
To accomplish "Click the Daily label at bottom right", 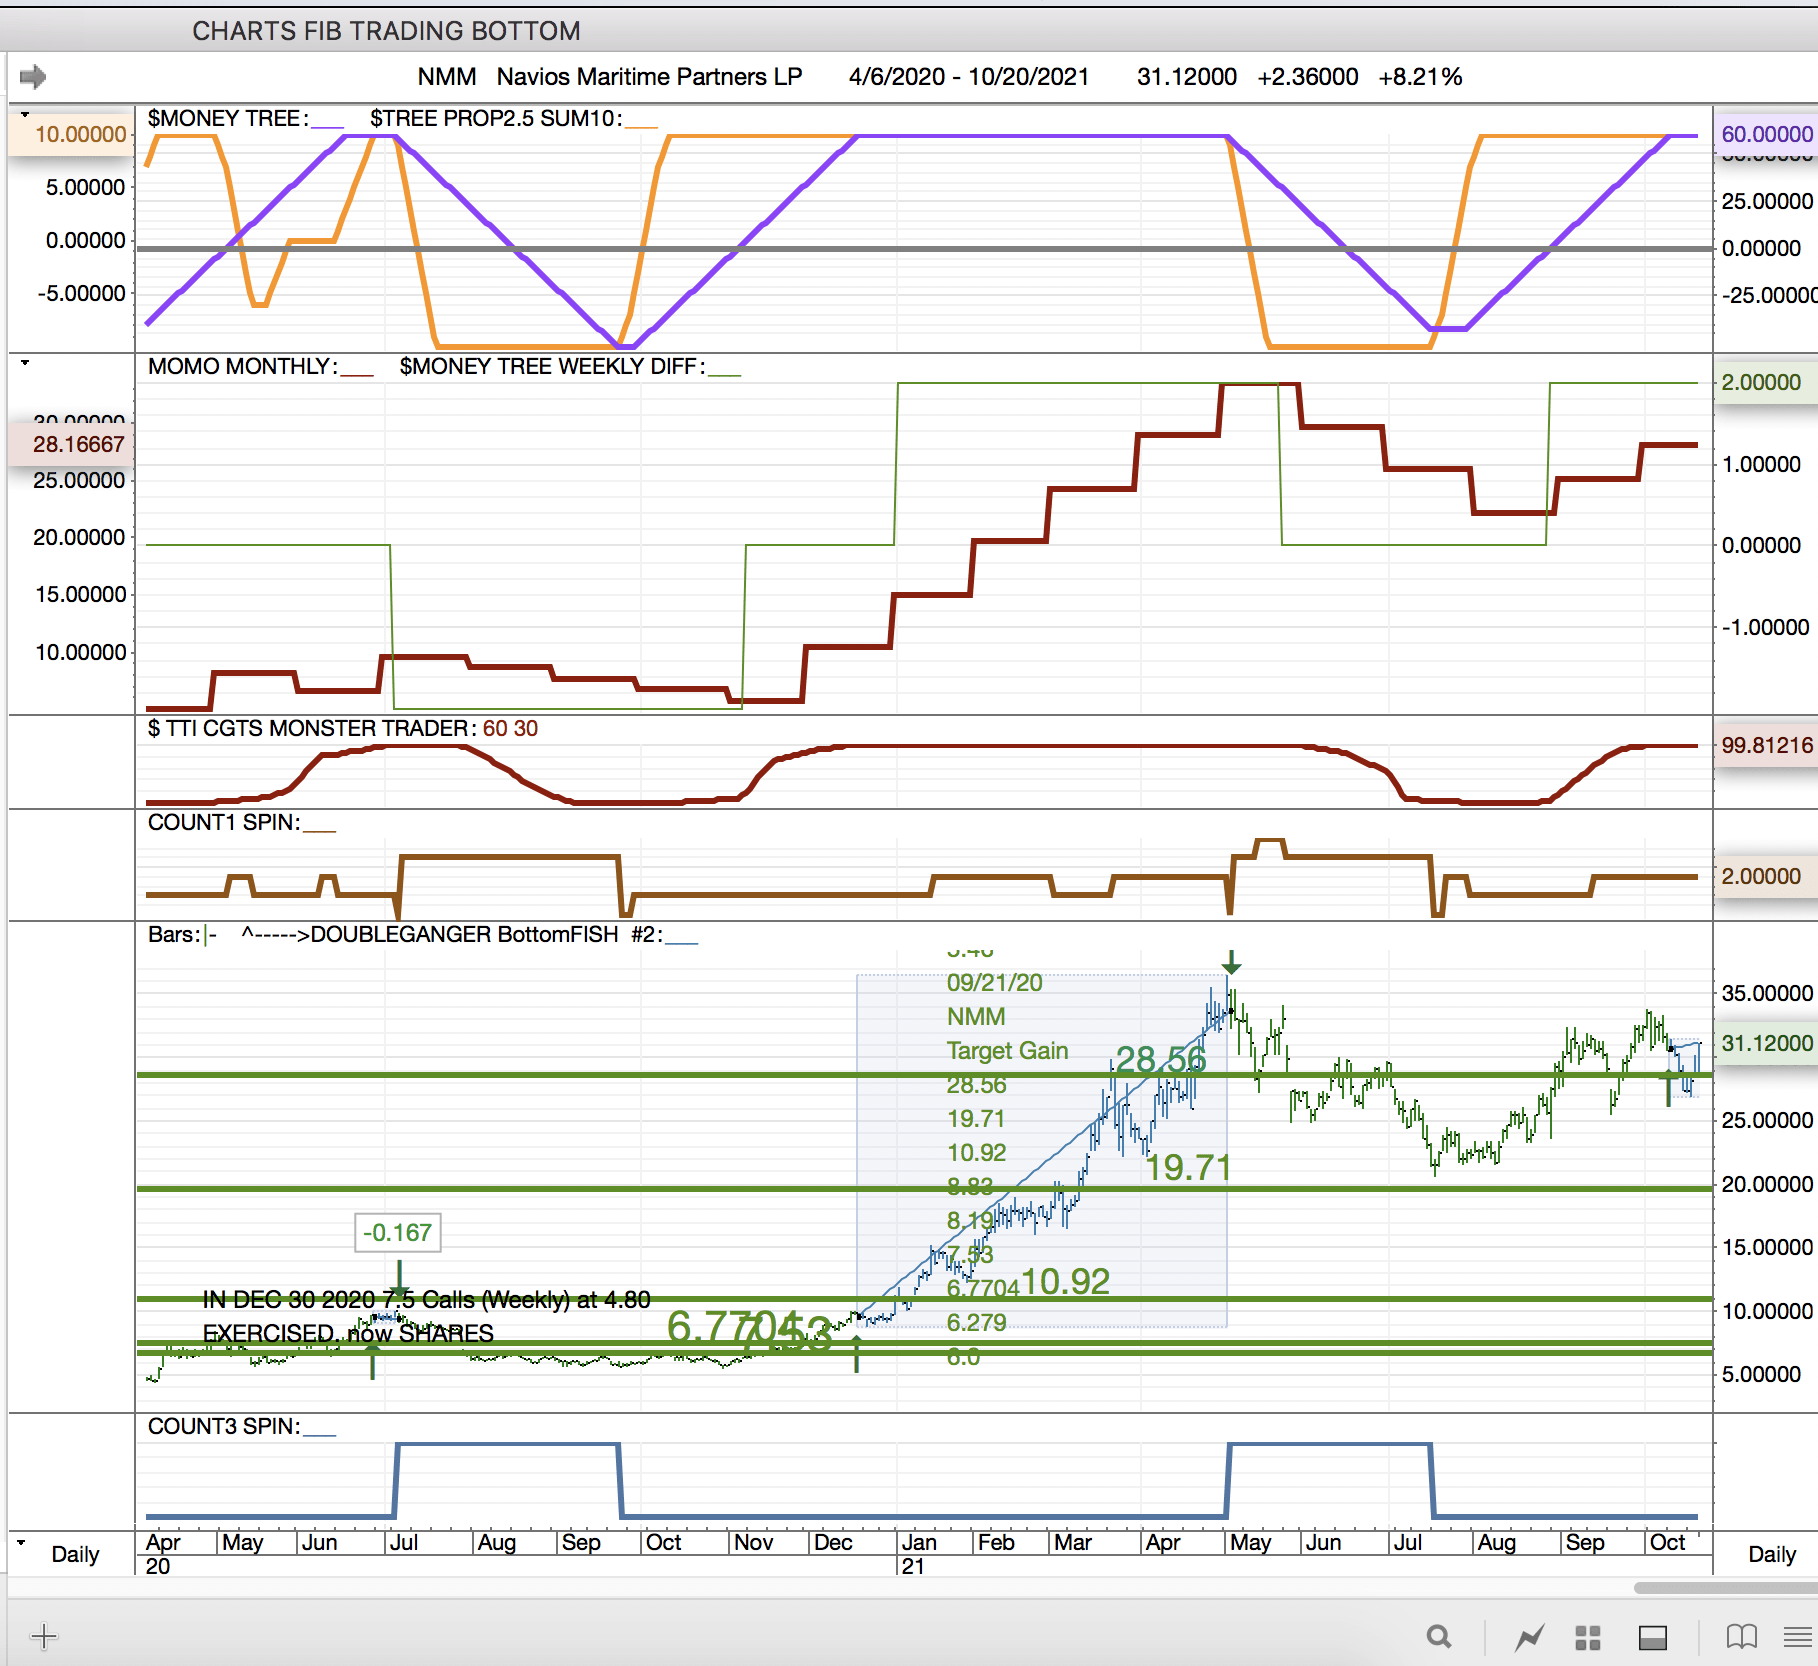I will 1771,1554.
